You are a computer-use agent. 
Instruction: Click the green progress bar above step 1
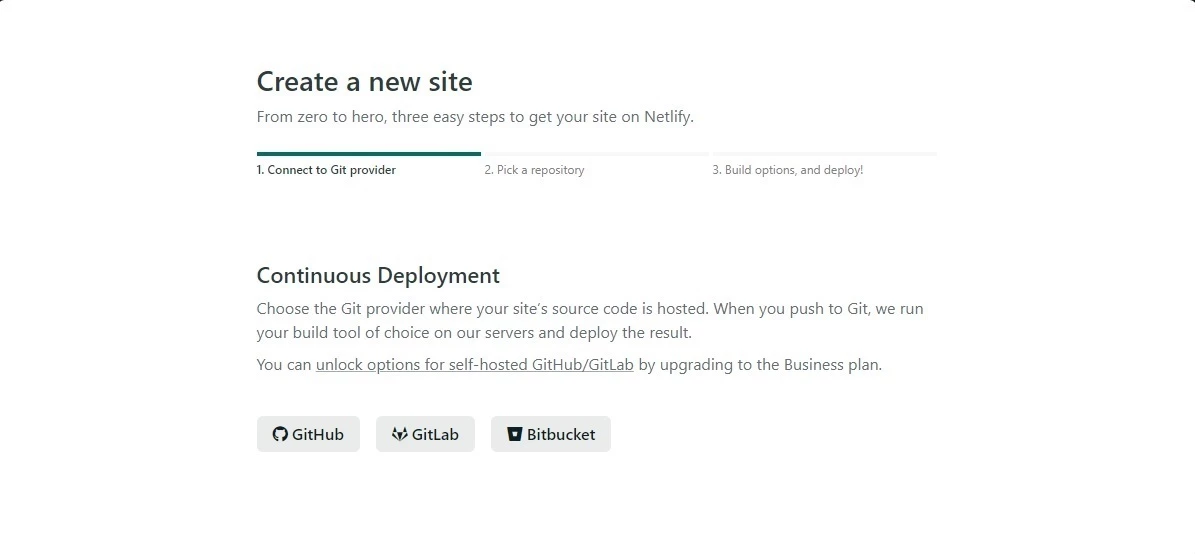[368, 154]
